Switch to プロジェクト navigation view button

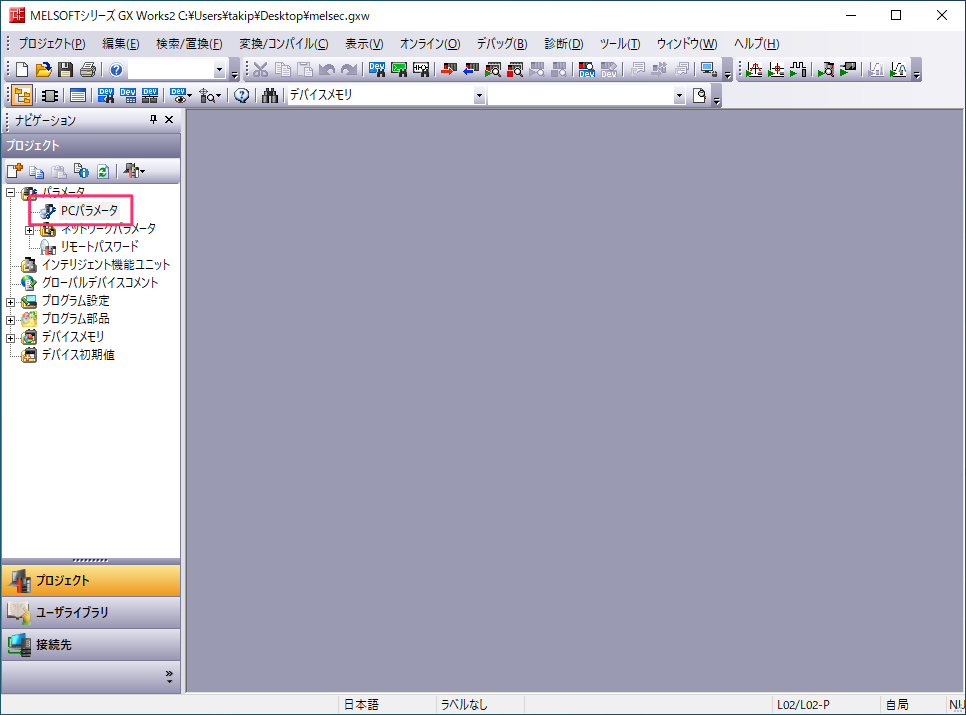tap(91, 580)
